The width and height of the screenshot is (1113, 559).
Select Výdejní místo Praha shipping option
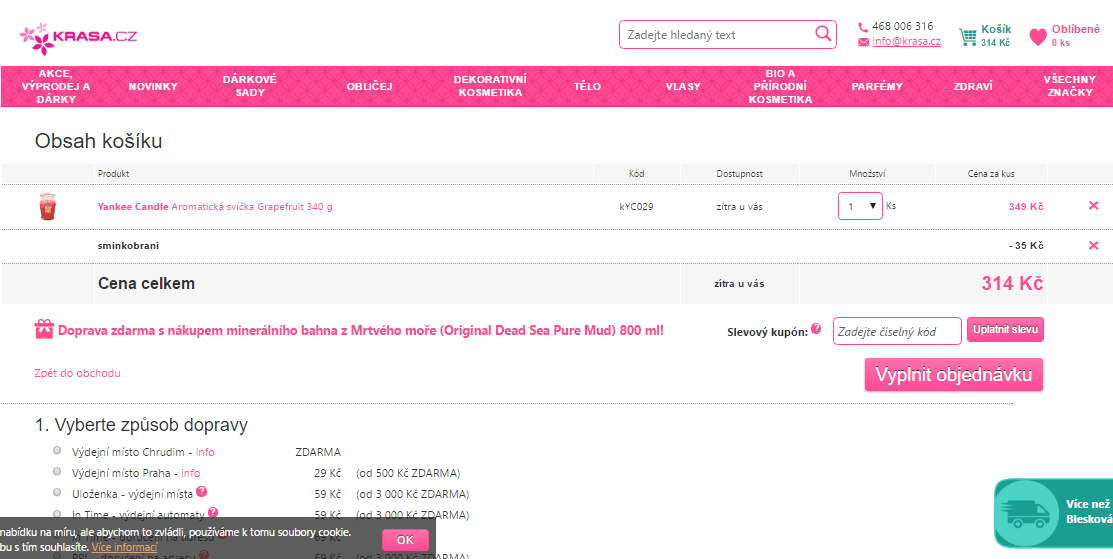pyautogui.click(x=57, y=471)
